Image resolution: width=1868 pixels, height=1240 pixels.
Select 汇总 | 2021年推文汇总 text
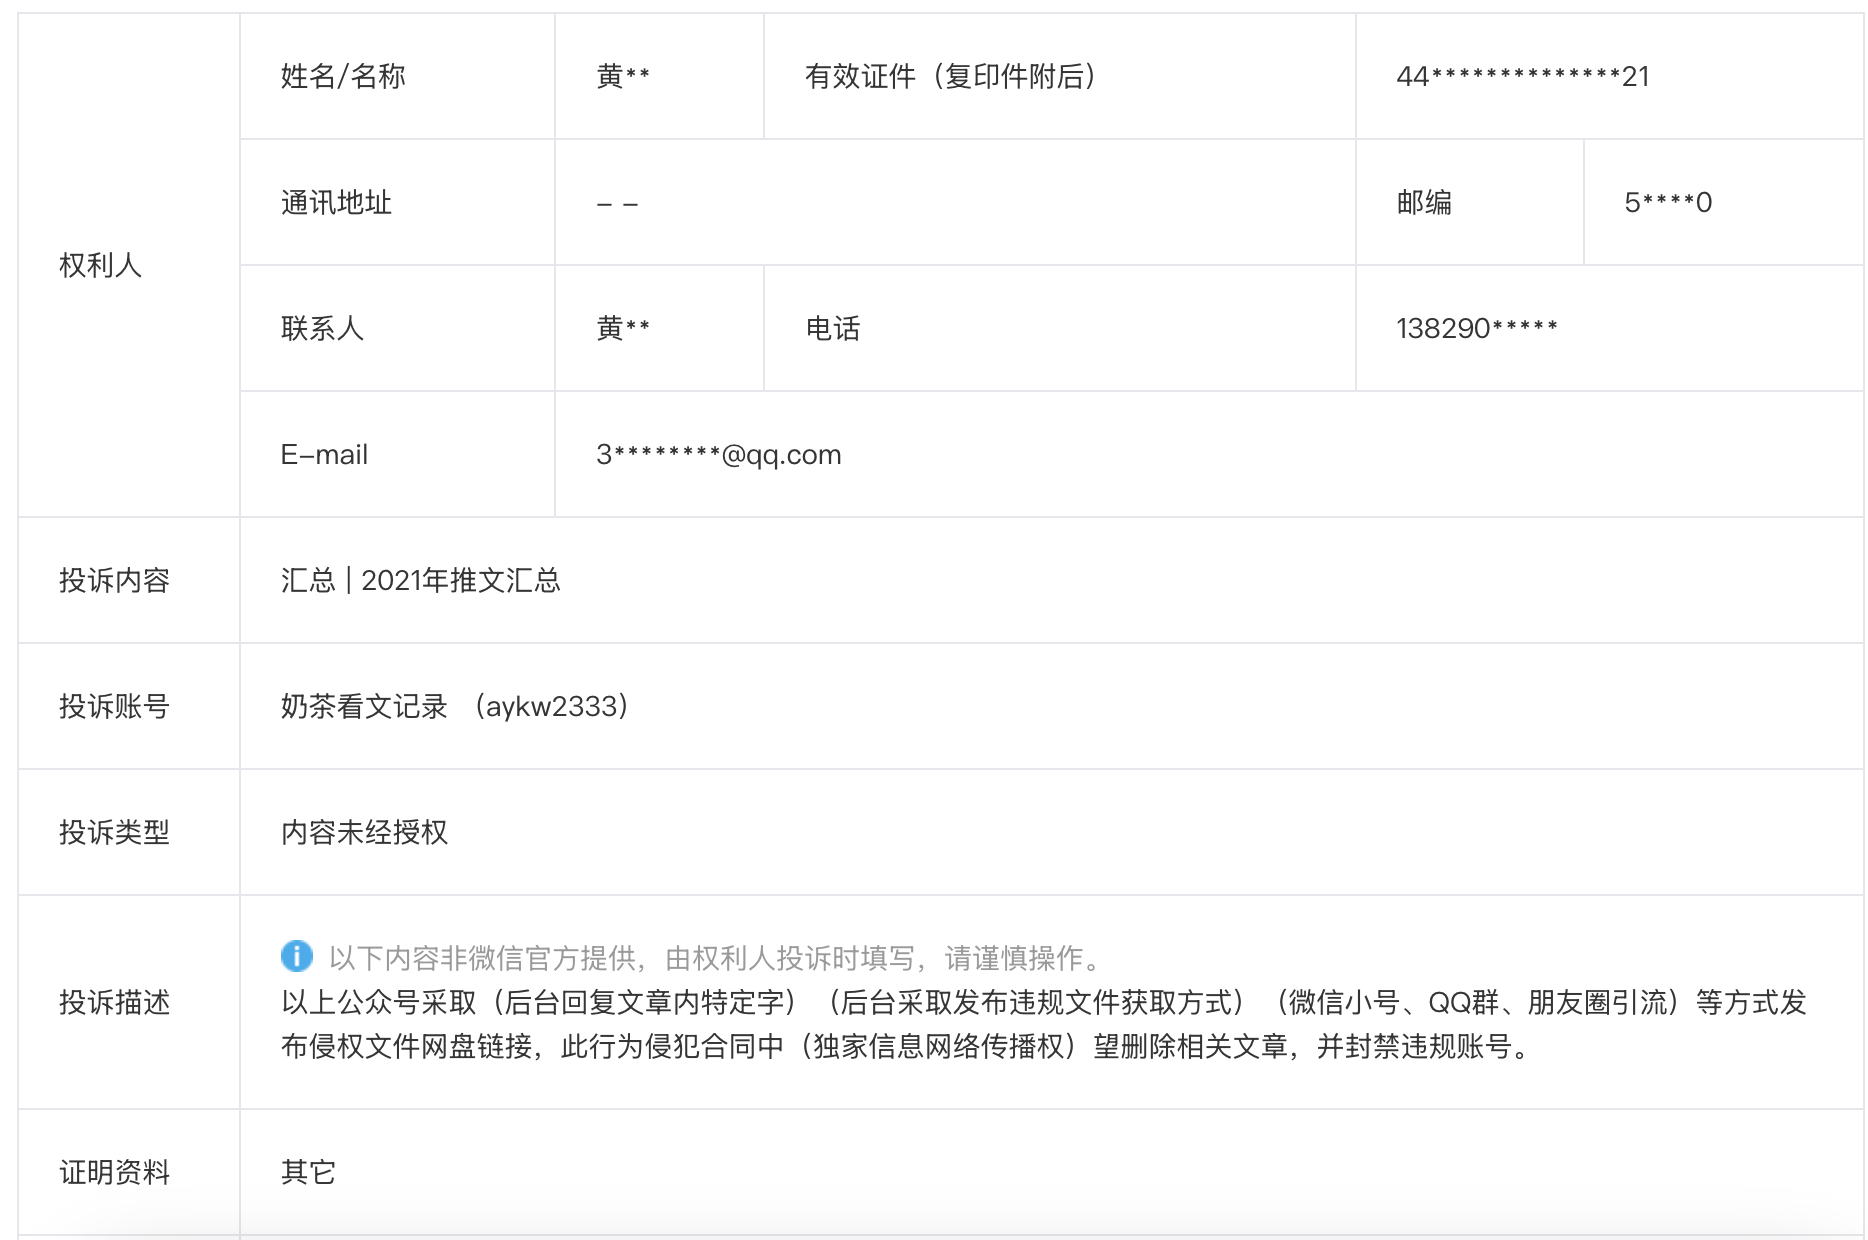(x=421, y=580)
